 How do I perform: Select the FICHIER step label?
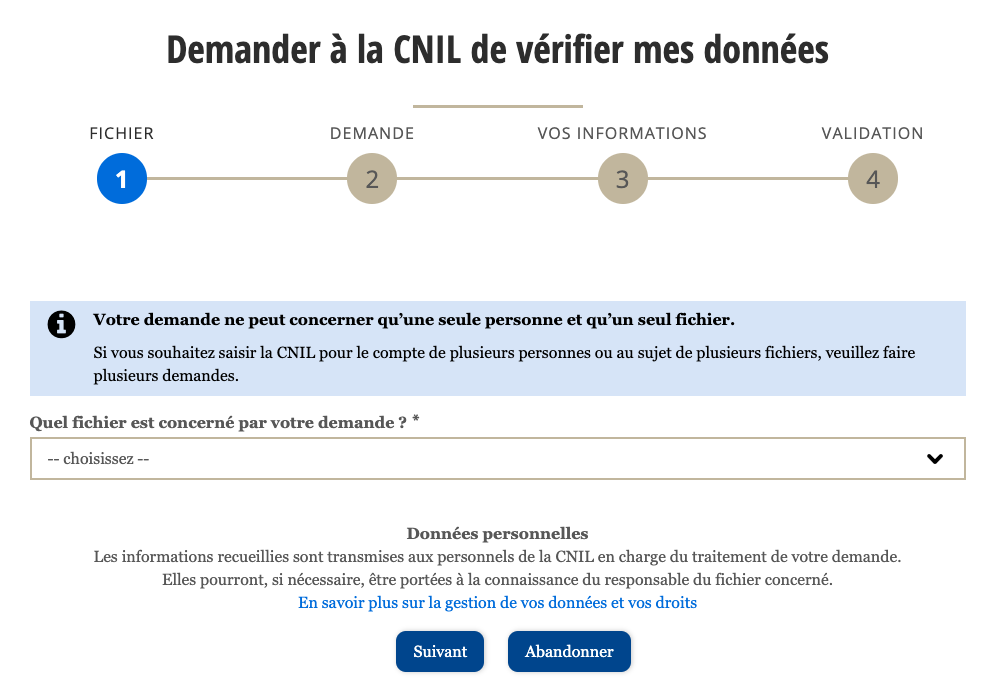[x=121, y=133]
